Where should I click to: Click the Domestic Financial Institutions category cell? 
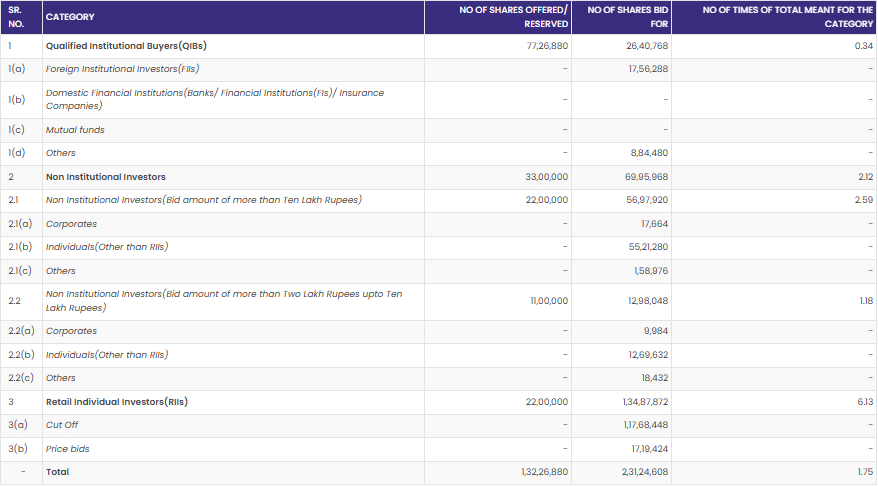[214, 99]
